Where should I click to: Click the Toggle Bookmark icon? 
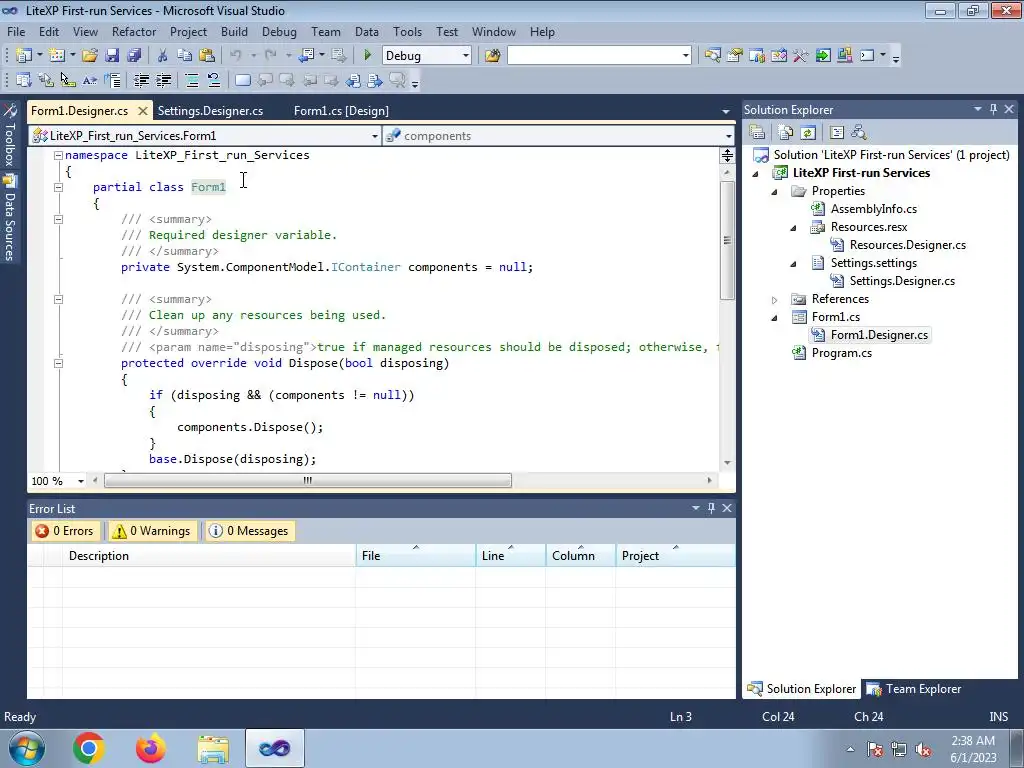(x=242, y=80)
